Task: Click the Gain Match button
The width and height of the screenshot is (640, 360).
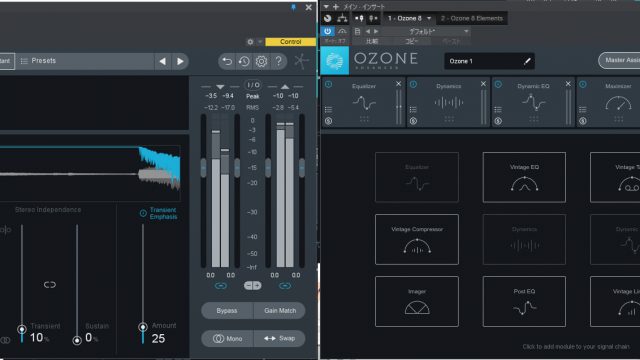Action: click(280, 311)
